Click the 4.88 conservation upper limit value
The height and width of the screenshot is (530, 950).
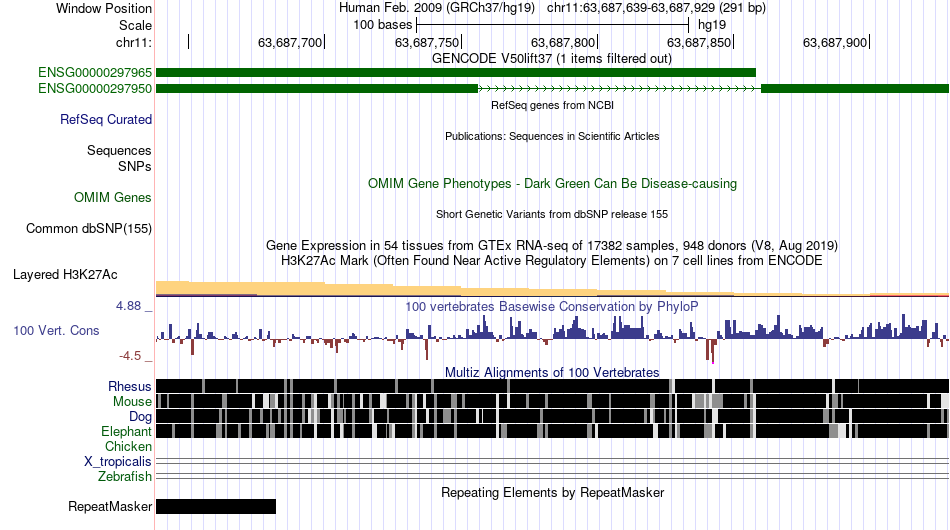coord(128,306)
